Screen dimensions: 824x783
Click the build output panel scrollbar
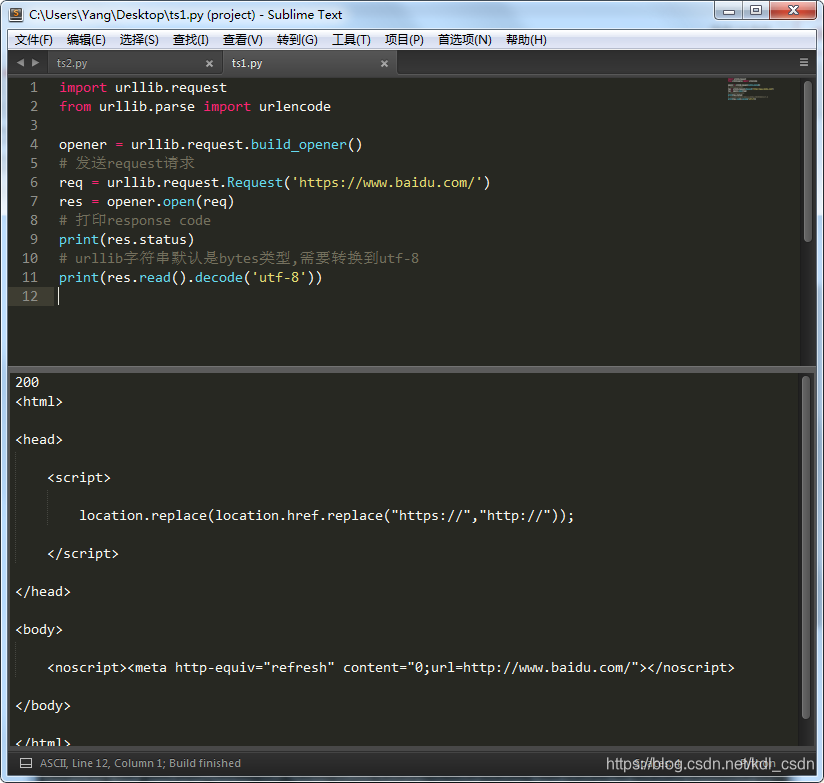click(x=806, y=547)
